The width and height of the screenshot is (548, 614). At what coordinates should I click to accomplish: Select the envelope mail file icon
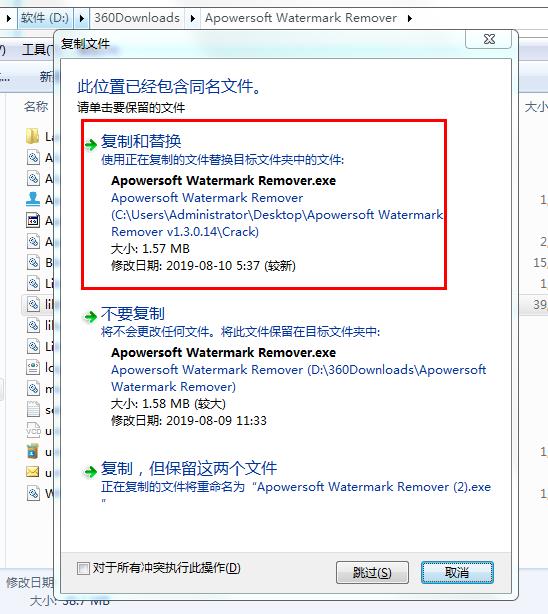click(x=33, y=472)
